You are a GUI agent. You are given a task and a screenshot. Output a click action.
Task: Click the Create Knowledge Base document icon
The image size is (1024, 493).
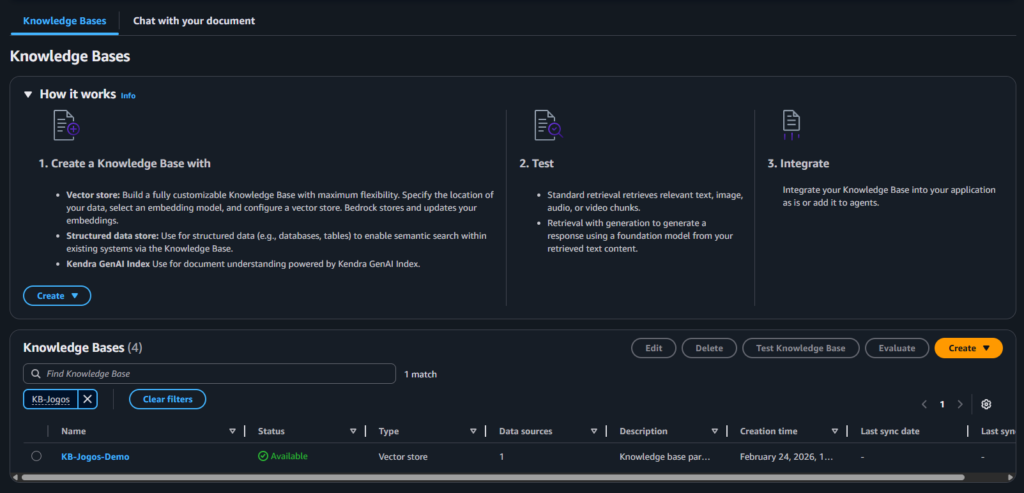pos(66,126)
